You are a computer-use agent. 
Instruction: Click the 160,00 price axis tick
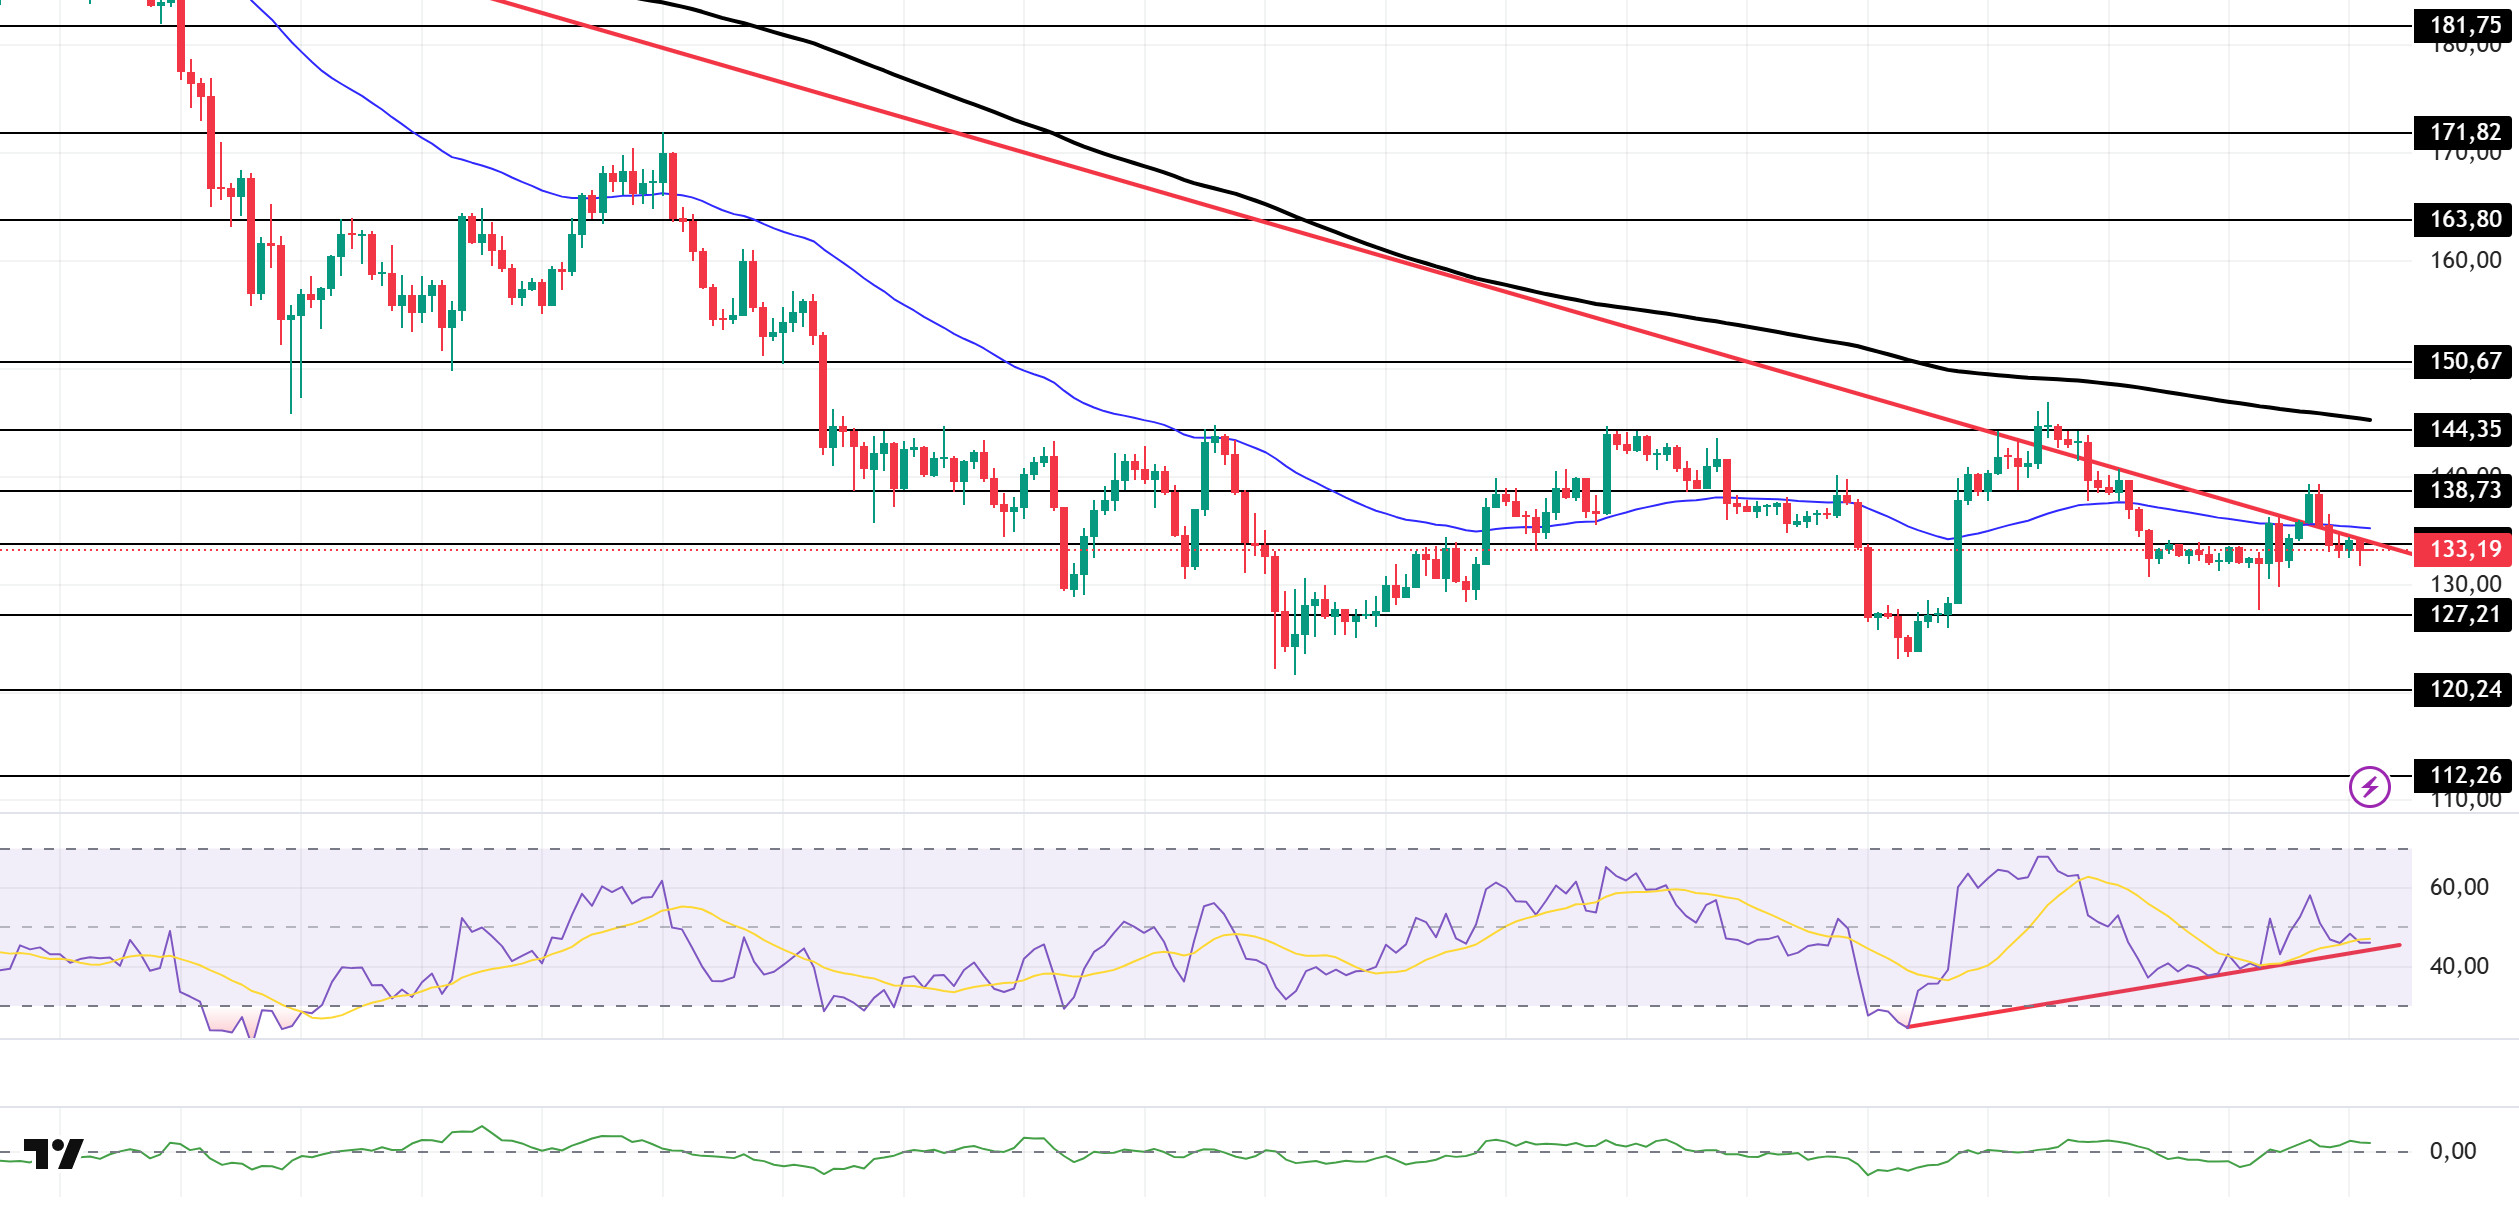pos(2464,260)
